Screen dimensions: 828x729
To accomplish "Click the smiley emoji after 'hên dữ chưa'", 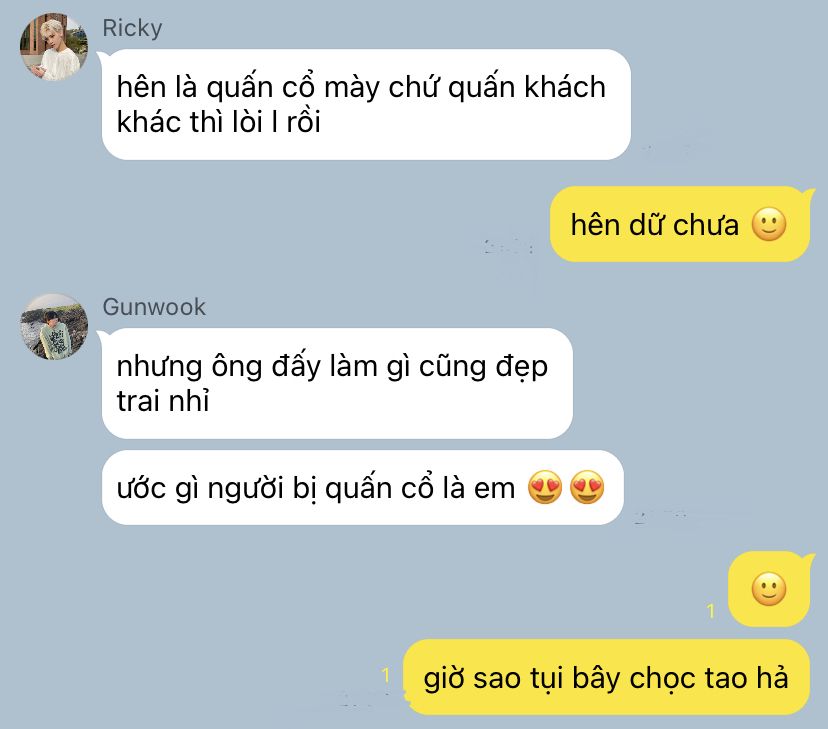I will pos(768,224).
